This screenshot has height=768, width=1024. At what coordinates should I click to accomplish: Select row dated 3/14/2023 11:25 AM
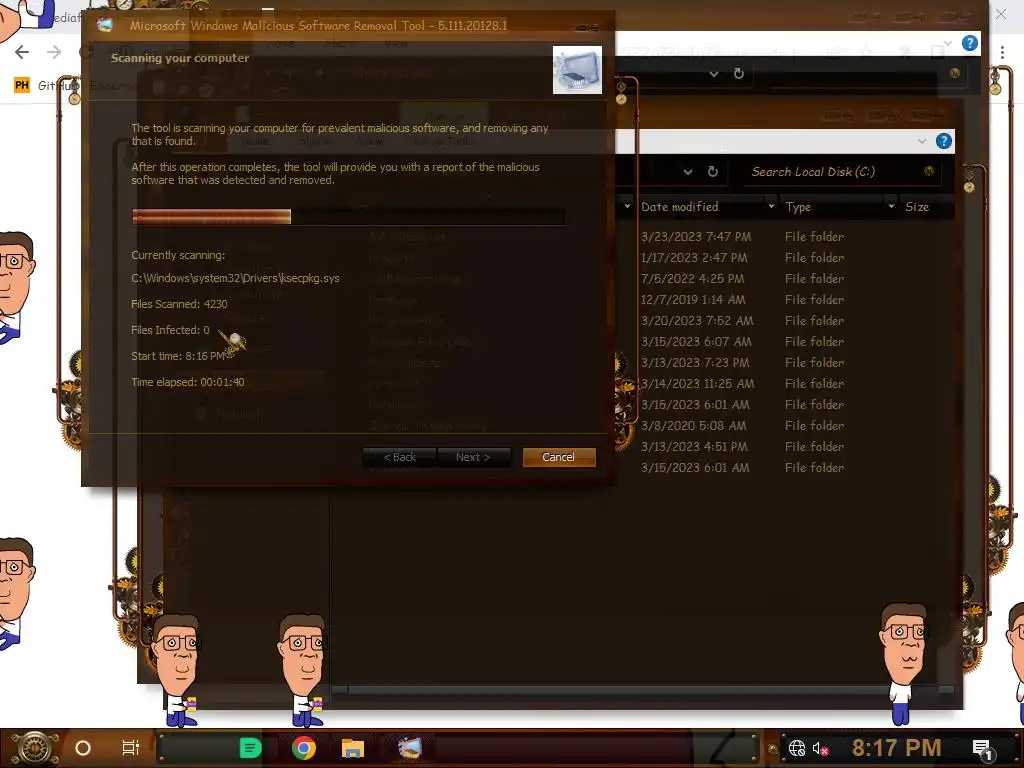pyautogui.click(x=697, y=383)
